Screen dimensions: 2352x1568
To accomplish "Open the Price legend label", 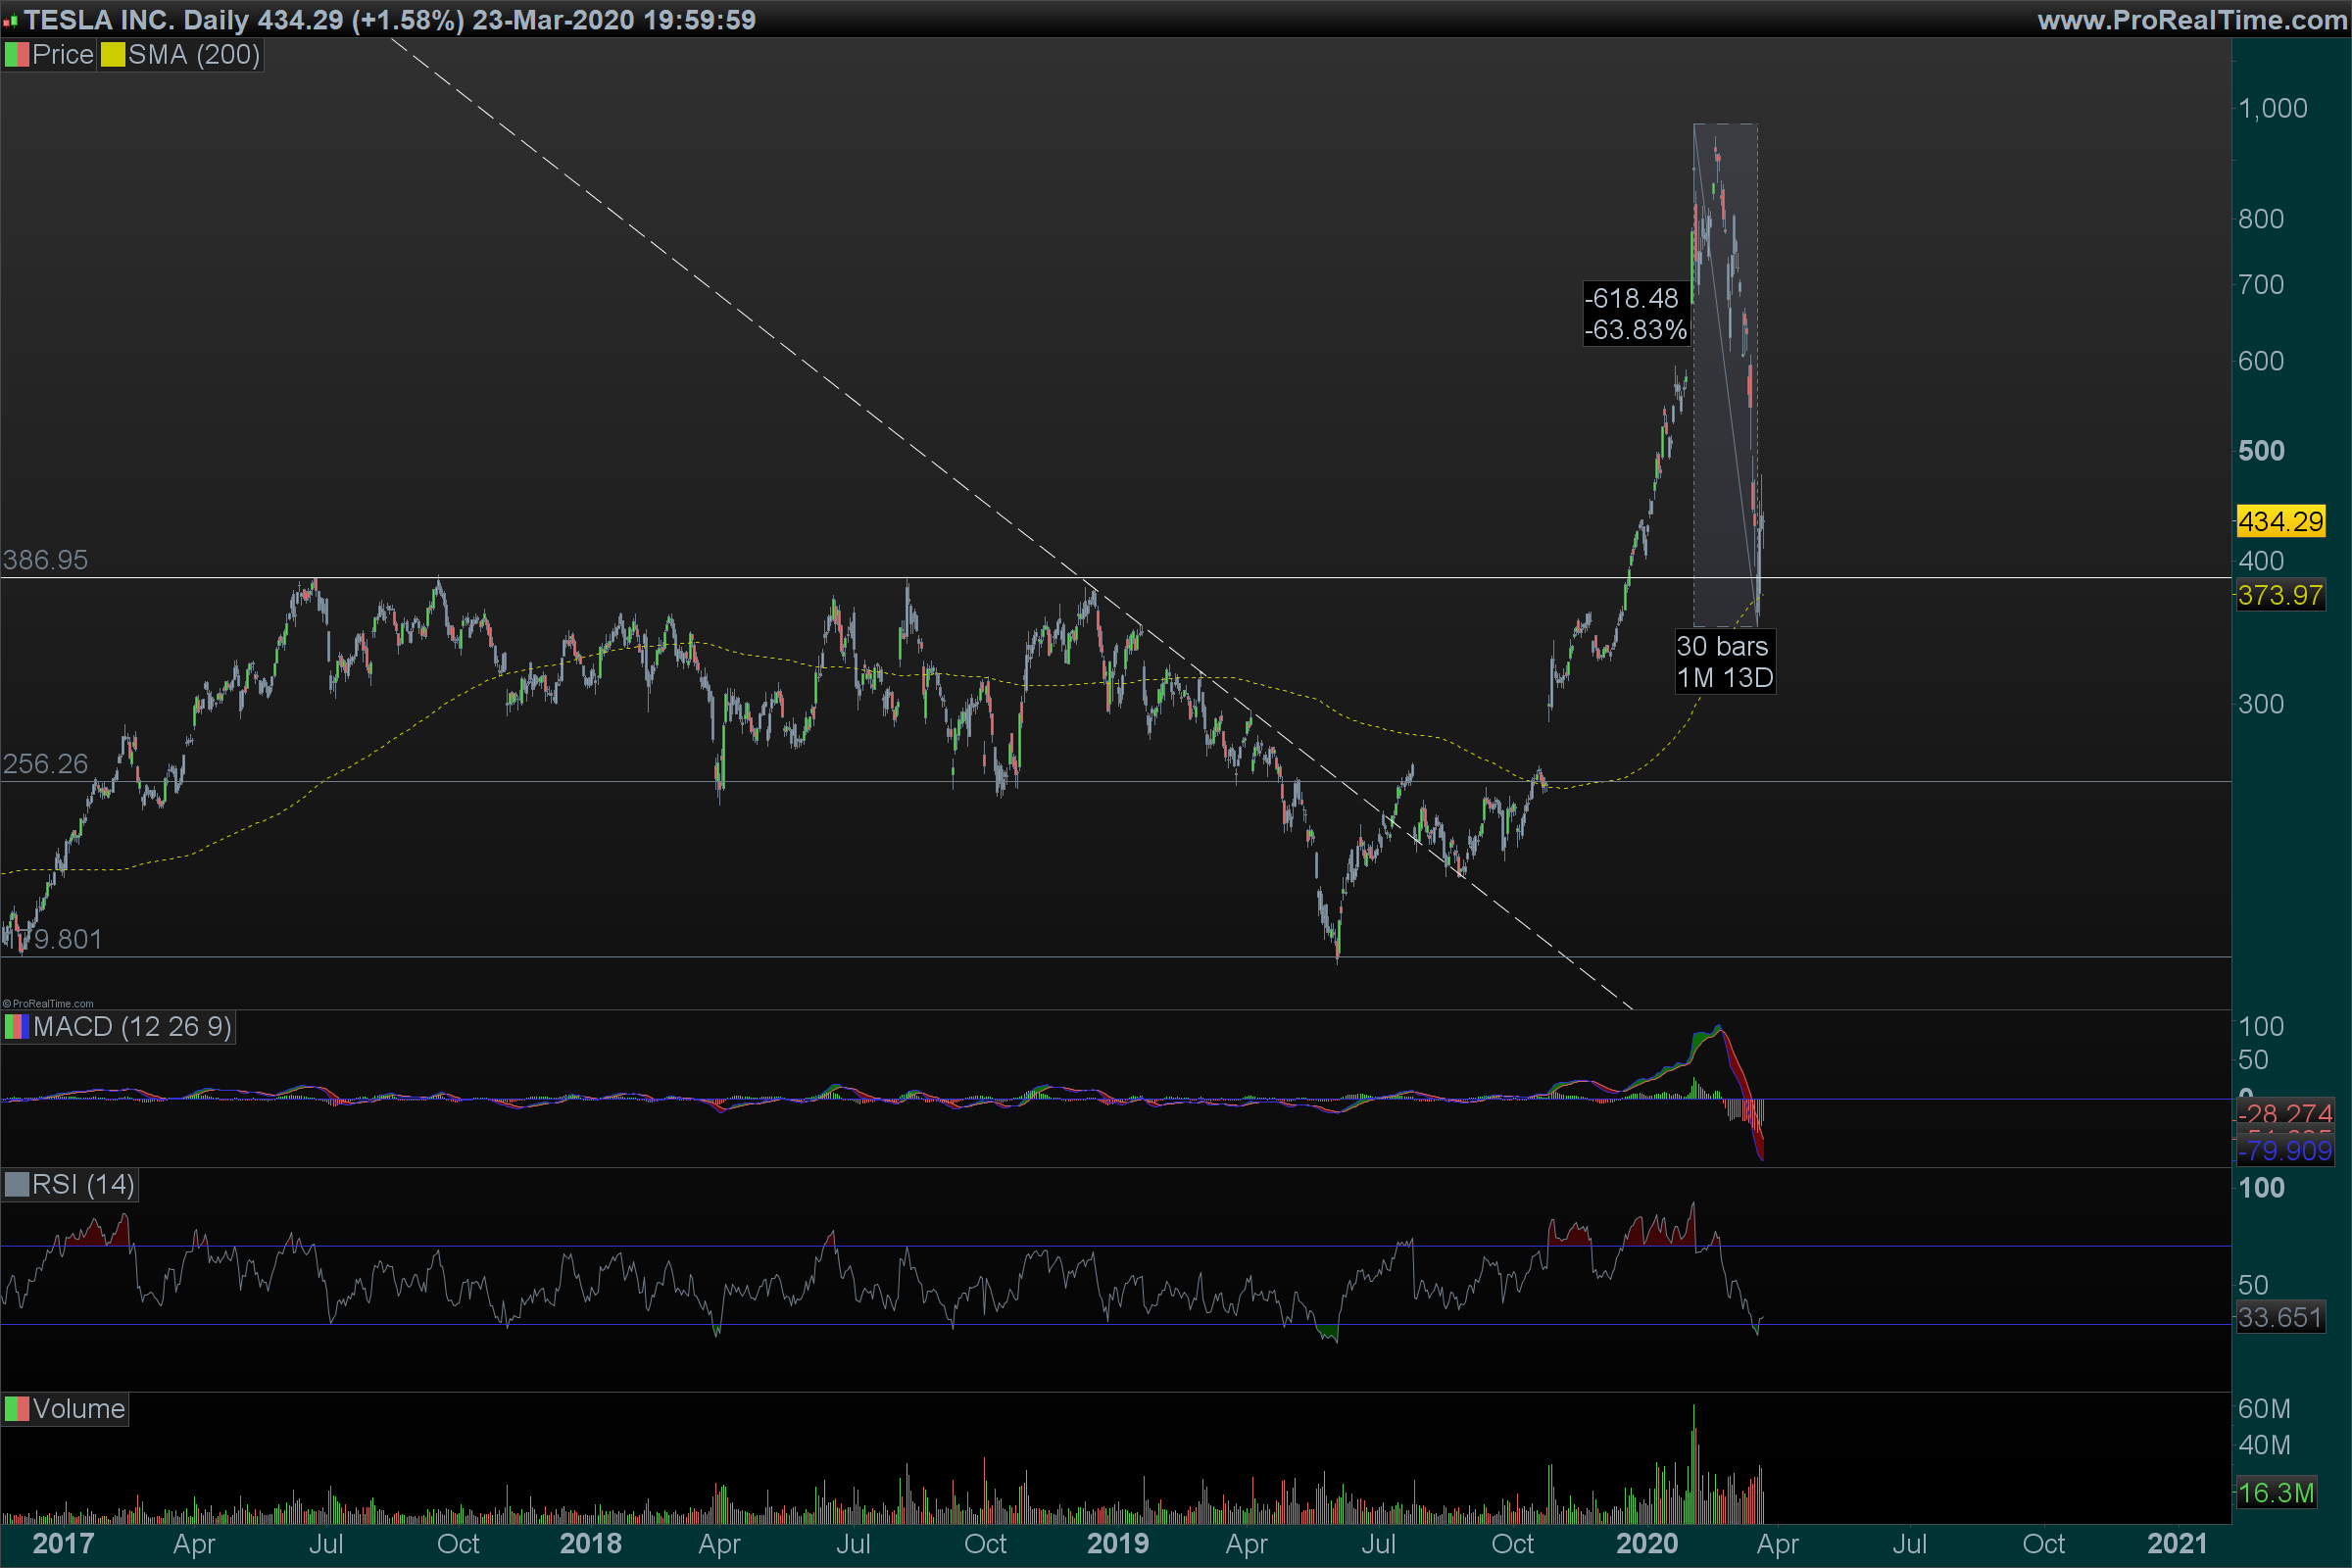I will pyautogui.click(x=62, y=55).
